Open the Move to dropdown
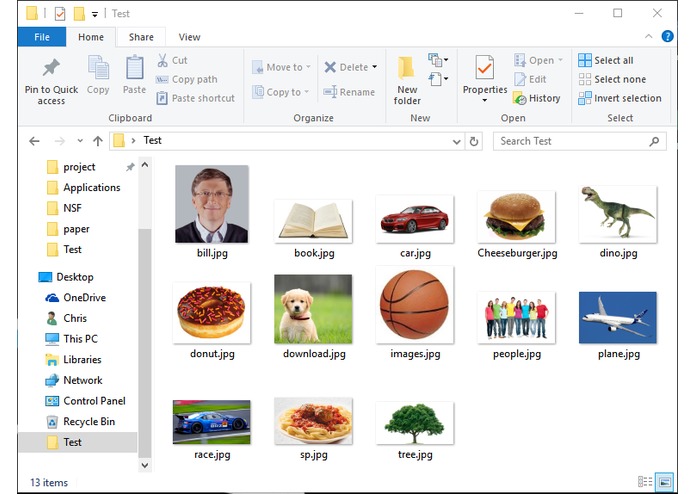The height and width of the screenshot is (494, 695). point(281,67)
